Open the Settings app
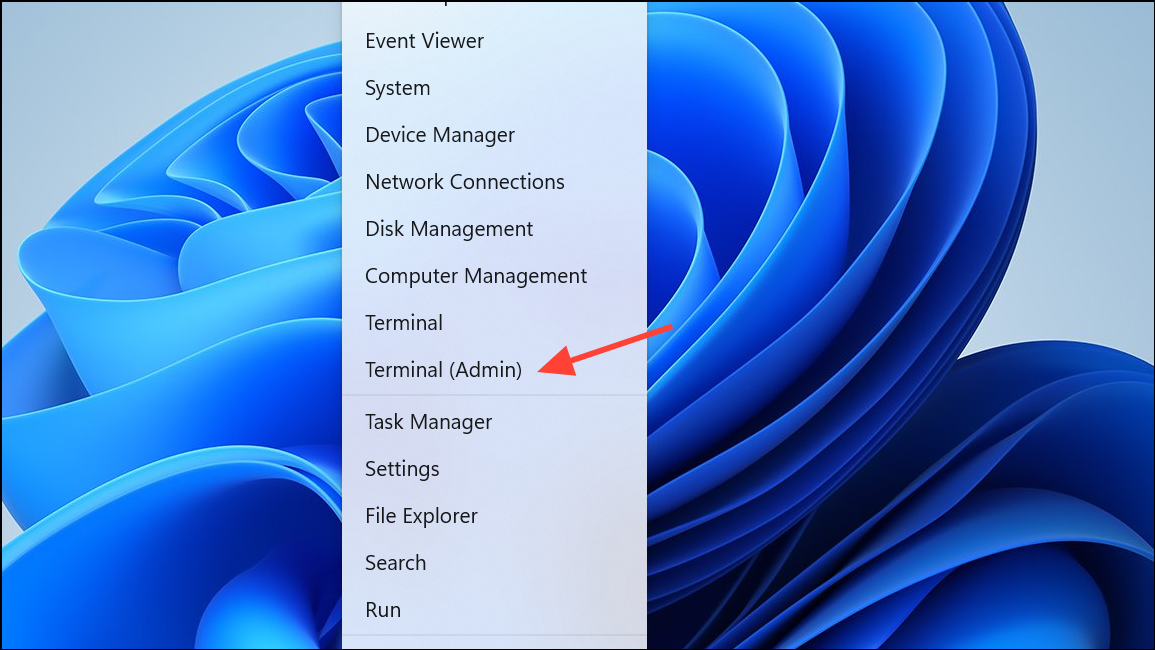The image size is (1155, 650). [x=402, y=469]
